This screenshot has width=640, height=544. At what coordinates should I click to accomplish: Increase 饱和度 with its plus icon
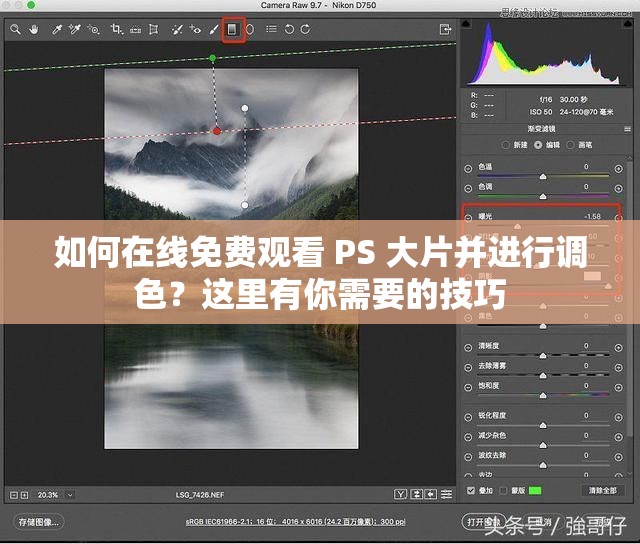coord(619,387)
